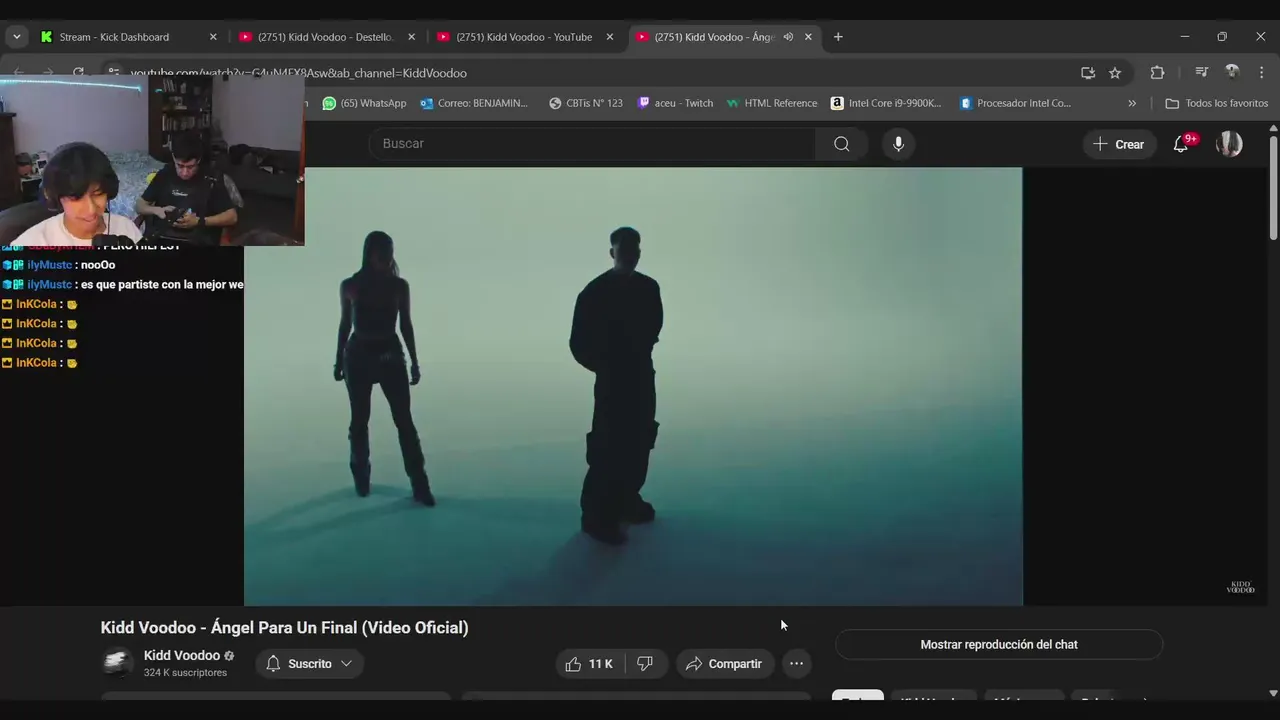Open the aceu - Twitch bookmark
Screen dimensions: 1280x720
point(675,103)
